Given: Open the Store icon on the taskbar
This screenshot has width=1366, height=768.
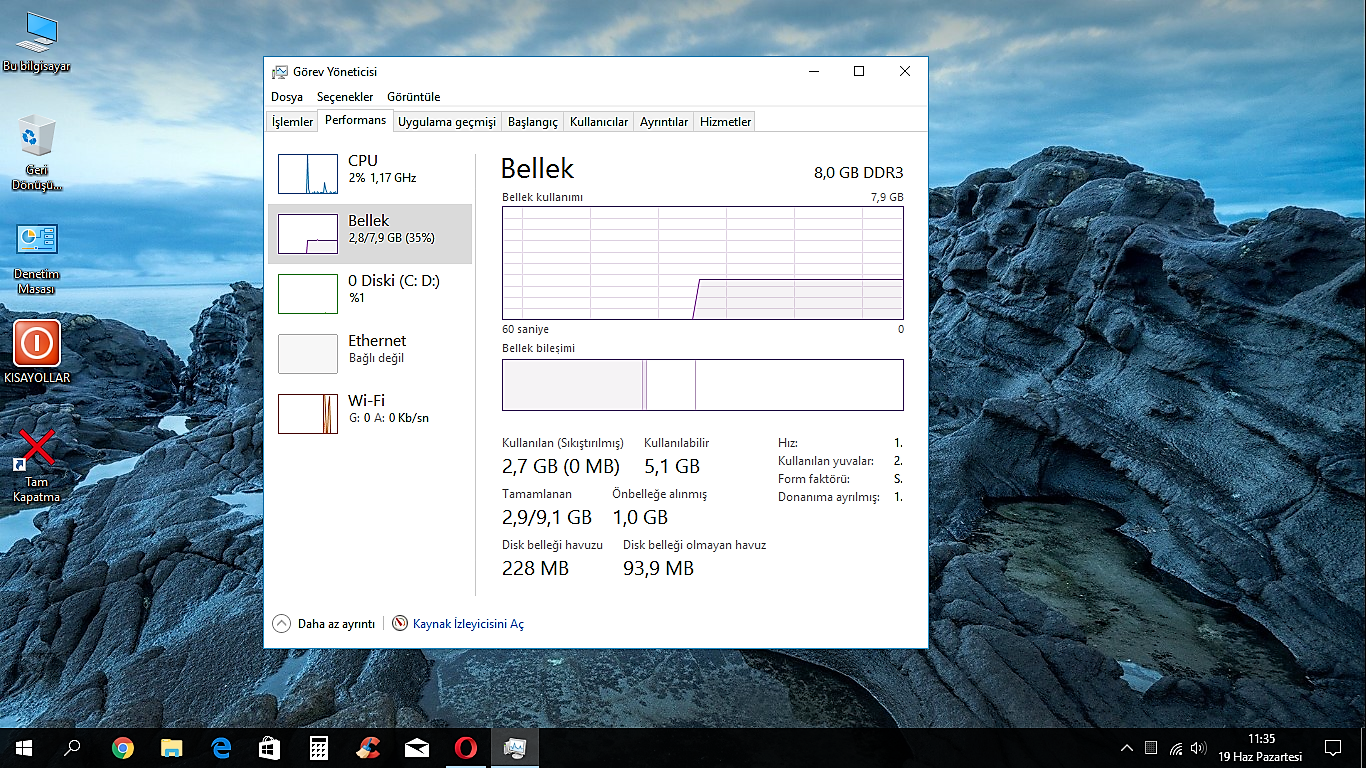Looking at the screenshot, I should coord(270,747).
